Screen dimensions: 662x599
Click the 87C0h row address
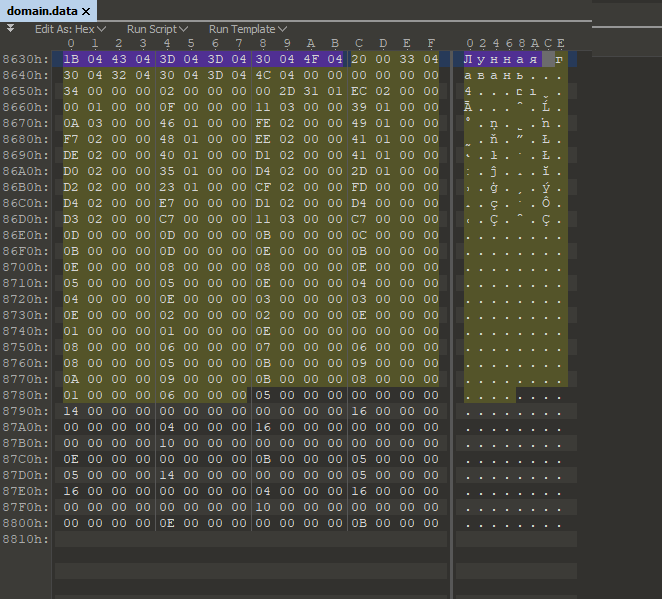(26, 459)
